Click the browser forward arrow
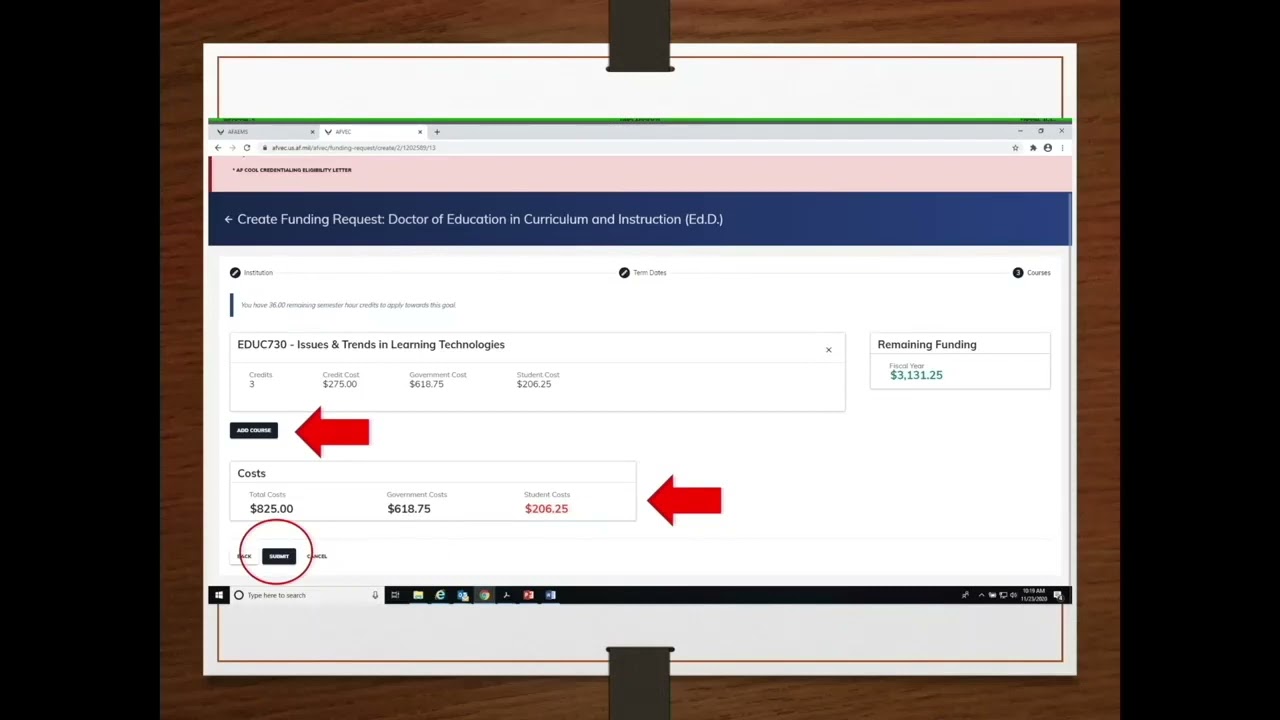This screenshot has width=1280, height=720. tap(232, 148)
